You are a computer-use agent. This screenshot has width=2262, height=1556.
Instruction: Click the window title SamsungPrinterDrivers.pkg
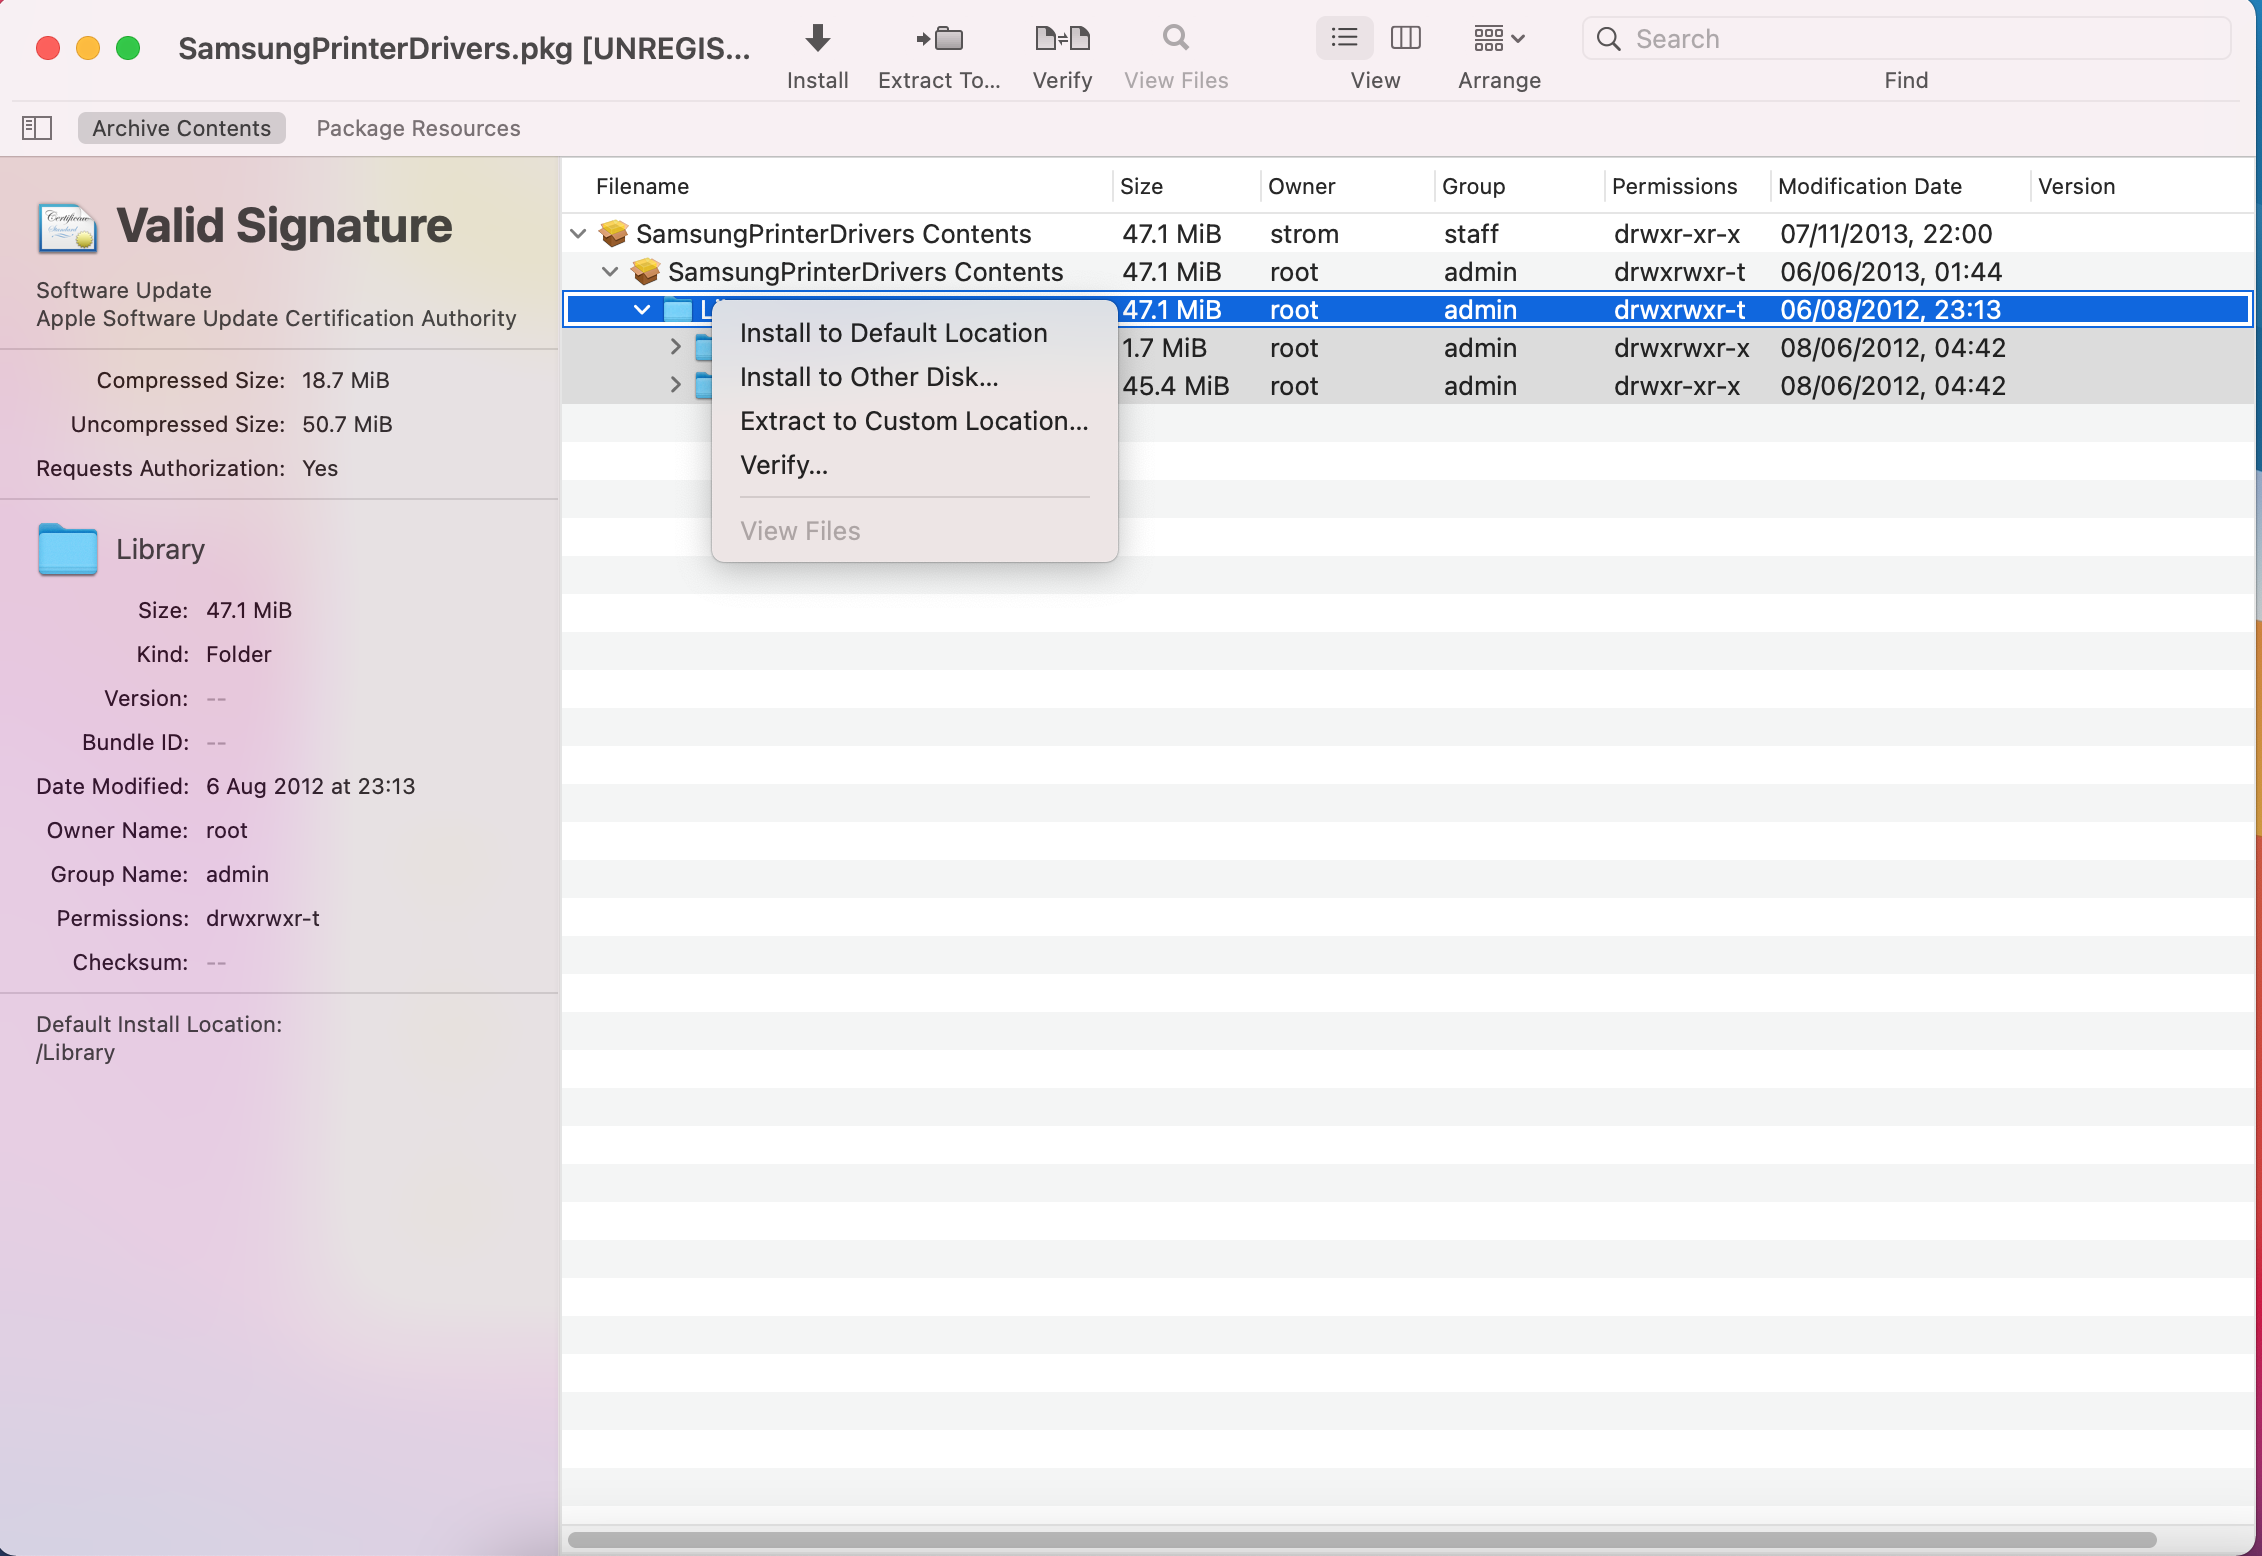coord(464,48)
